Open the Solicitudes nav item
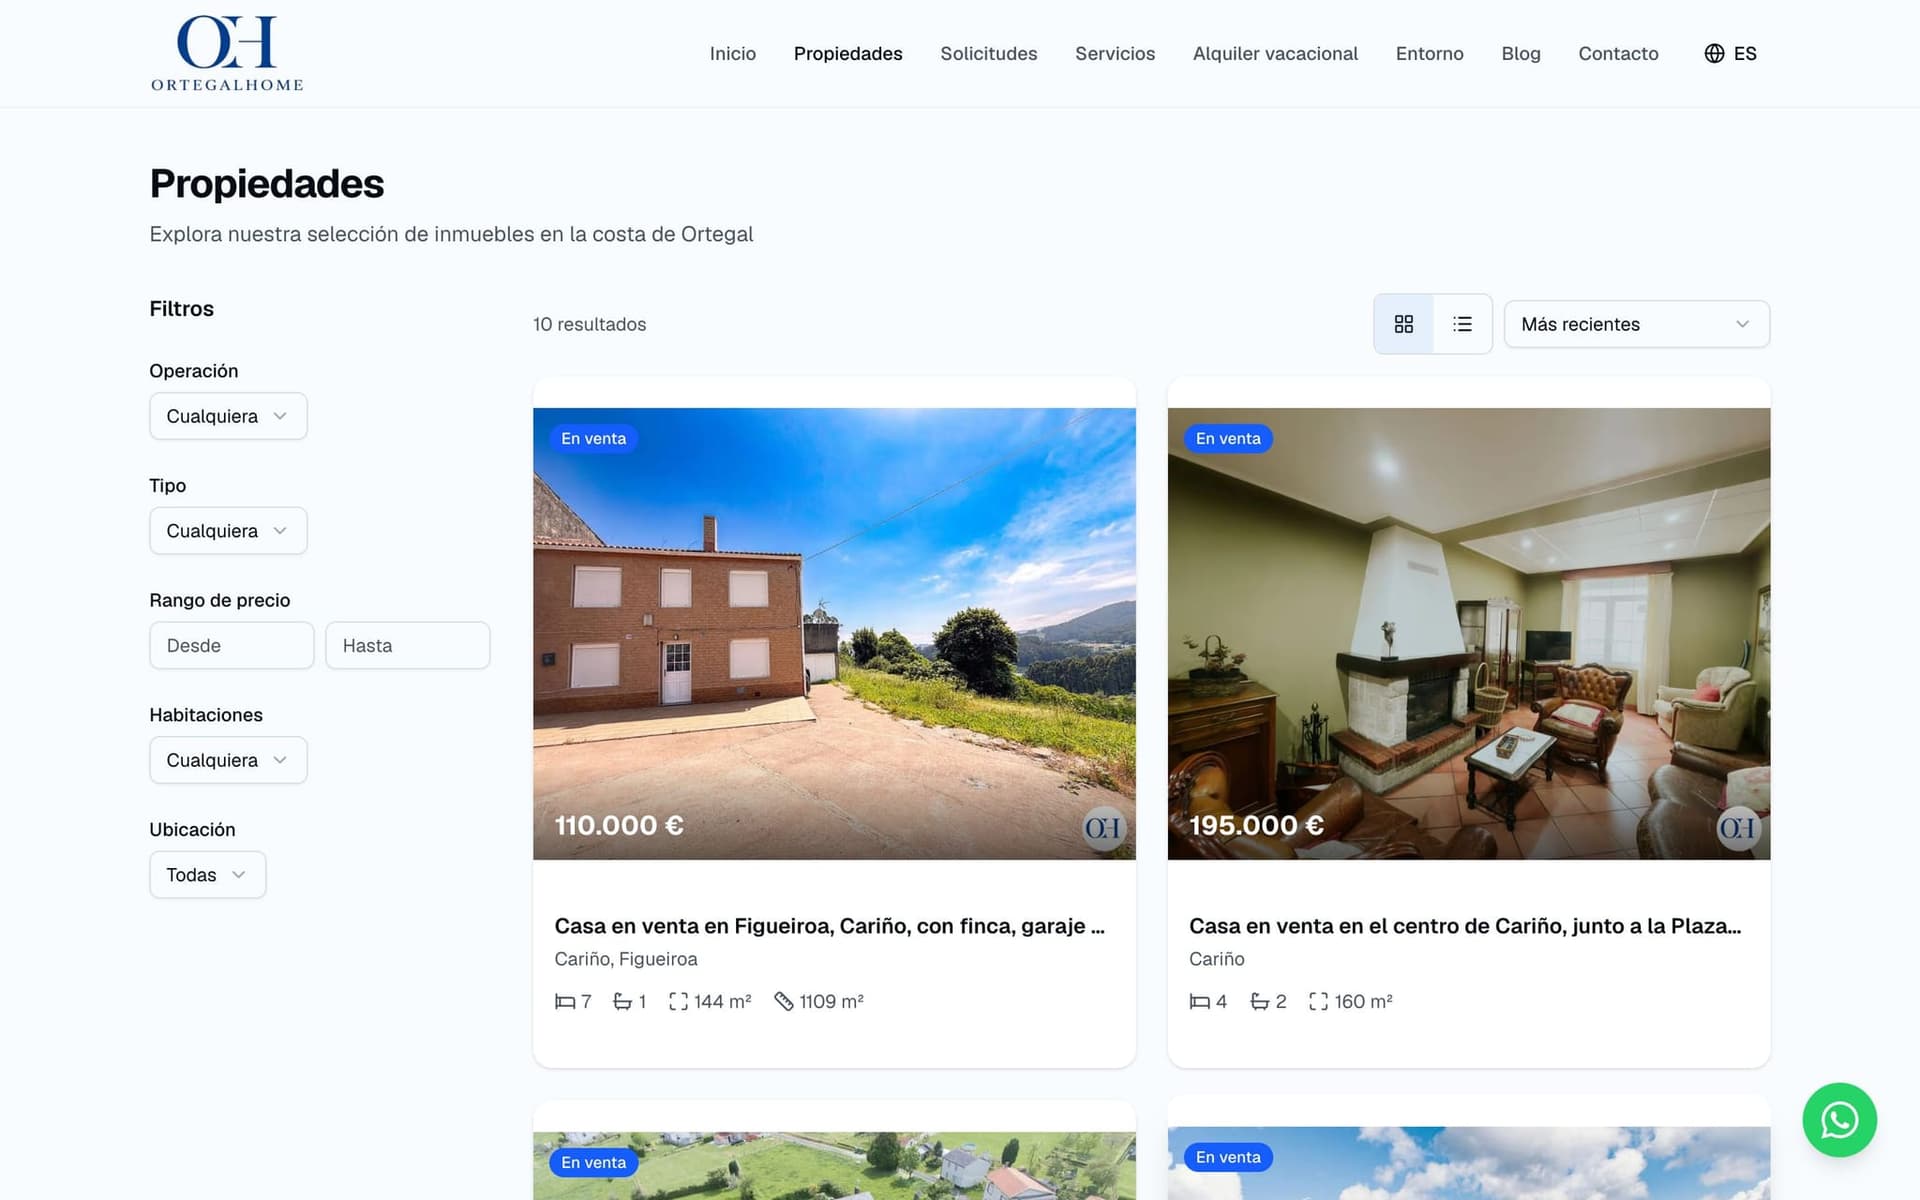This screenshot has width=1920, height=1200. click(988, 53)
